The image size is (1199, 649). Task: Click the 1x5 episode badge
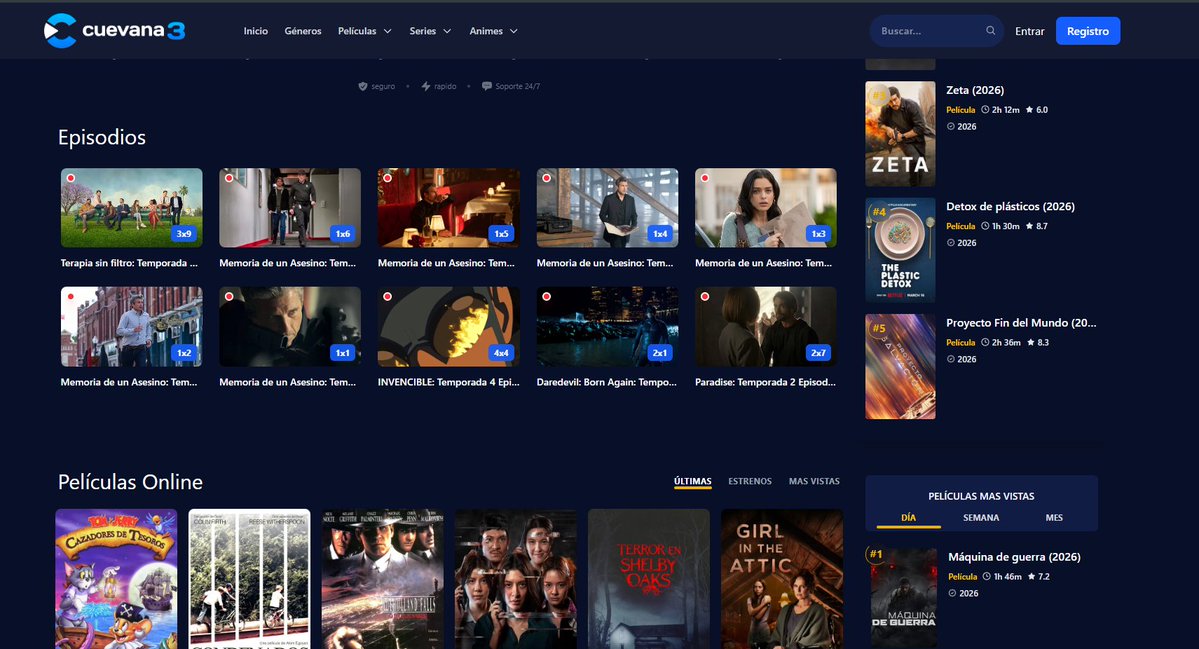502,234
